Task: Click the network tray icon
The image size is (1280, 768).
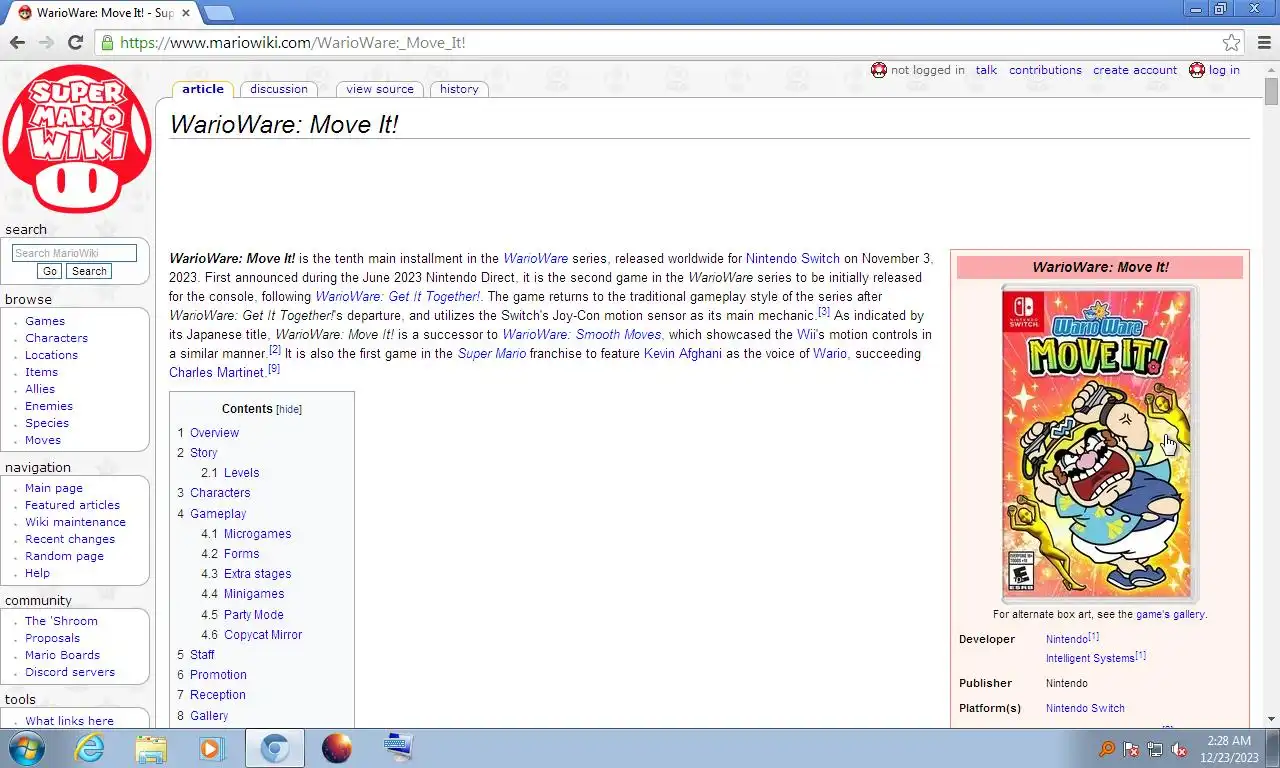Action: coord(1155,749)
